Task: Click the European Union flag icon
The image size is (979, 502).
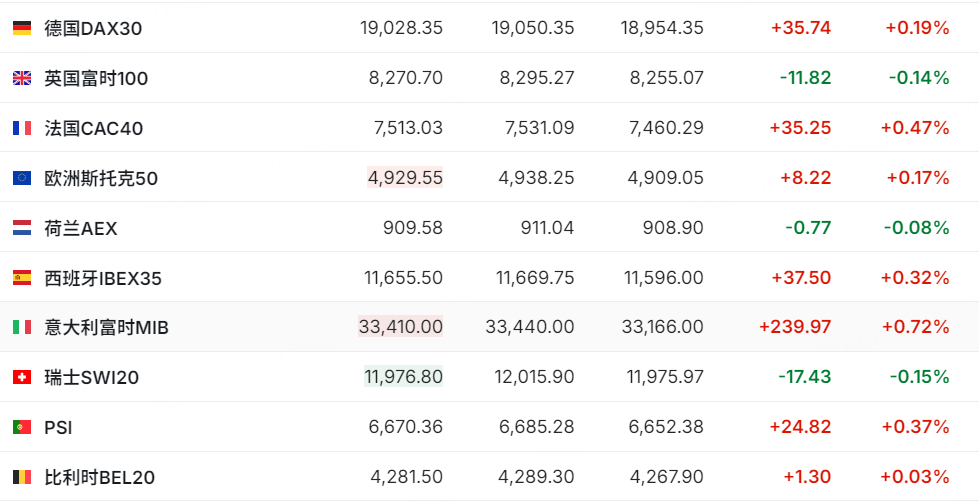Action: [x=21, y=178]
